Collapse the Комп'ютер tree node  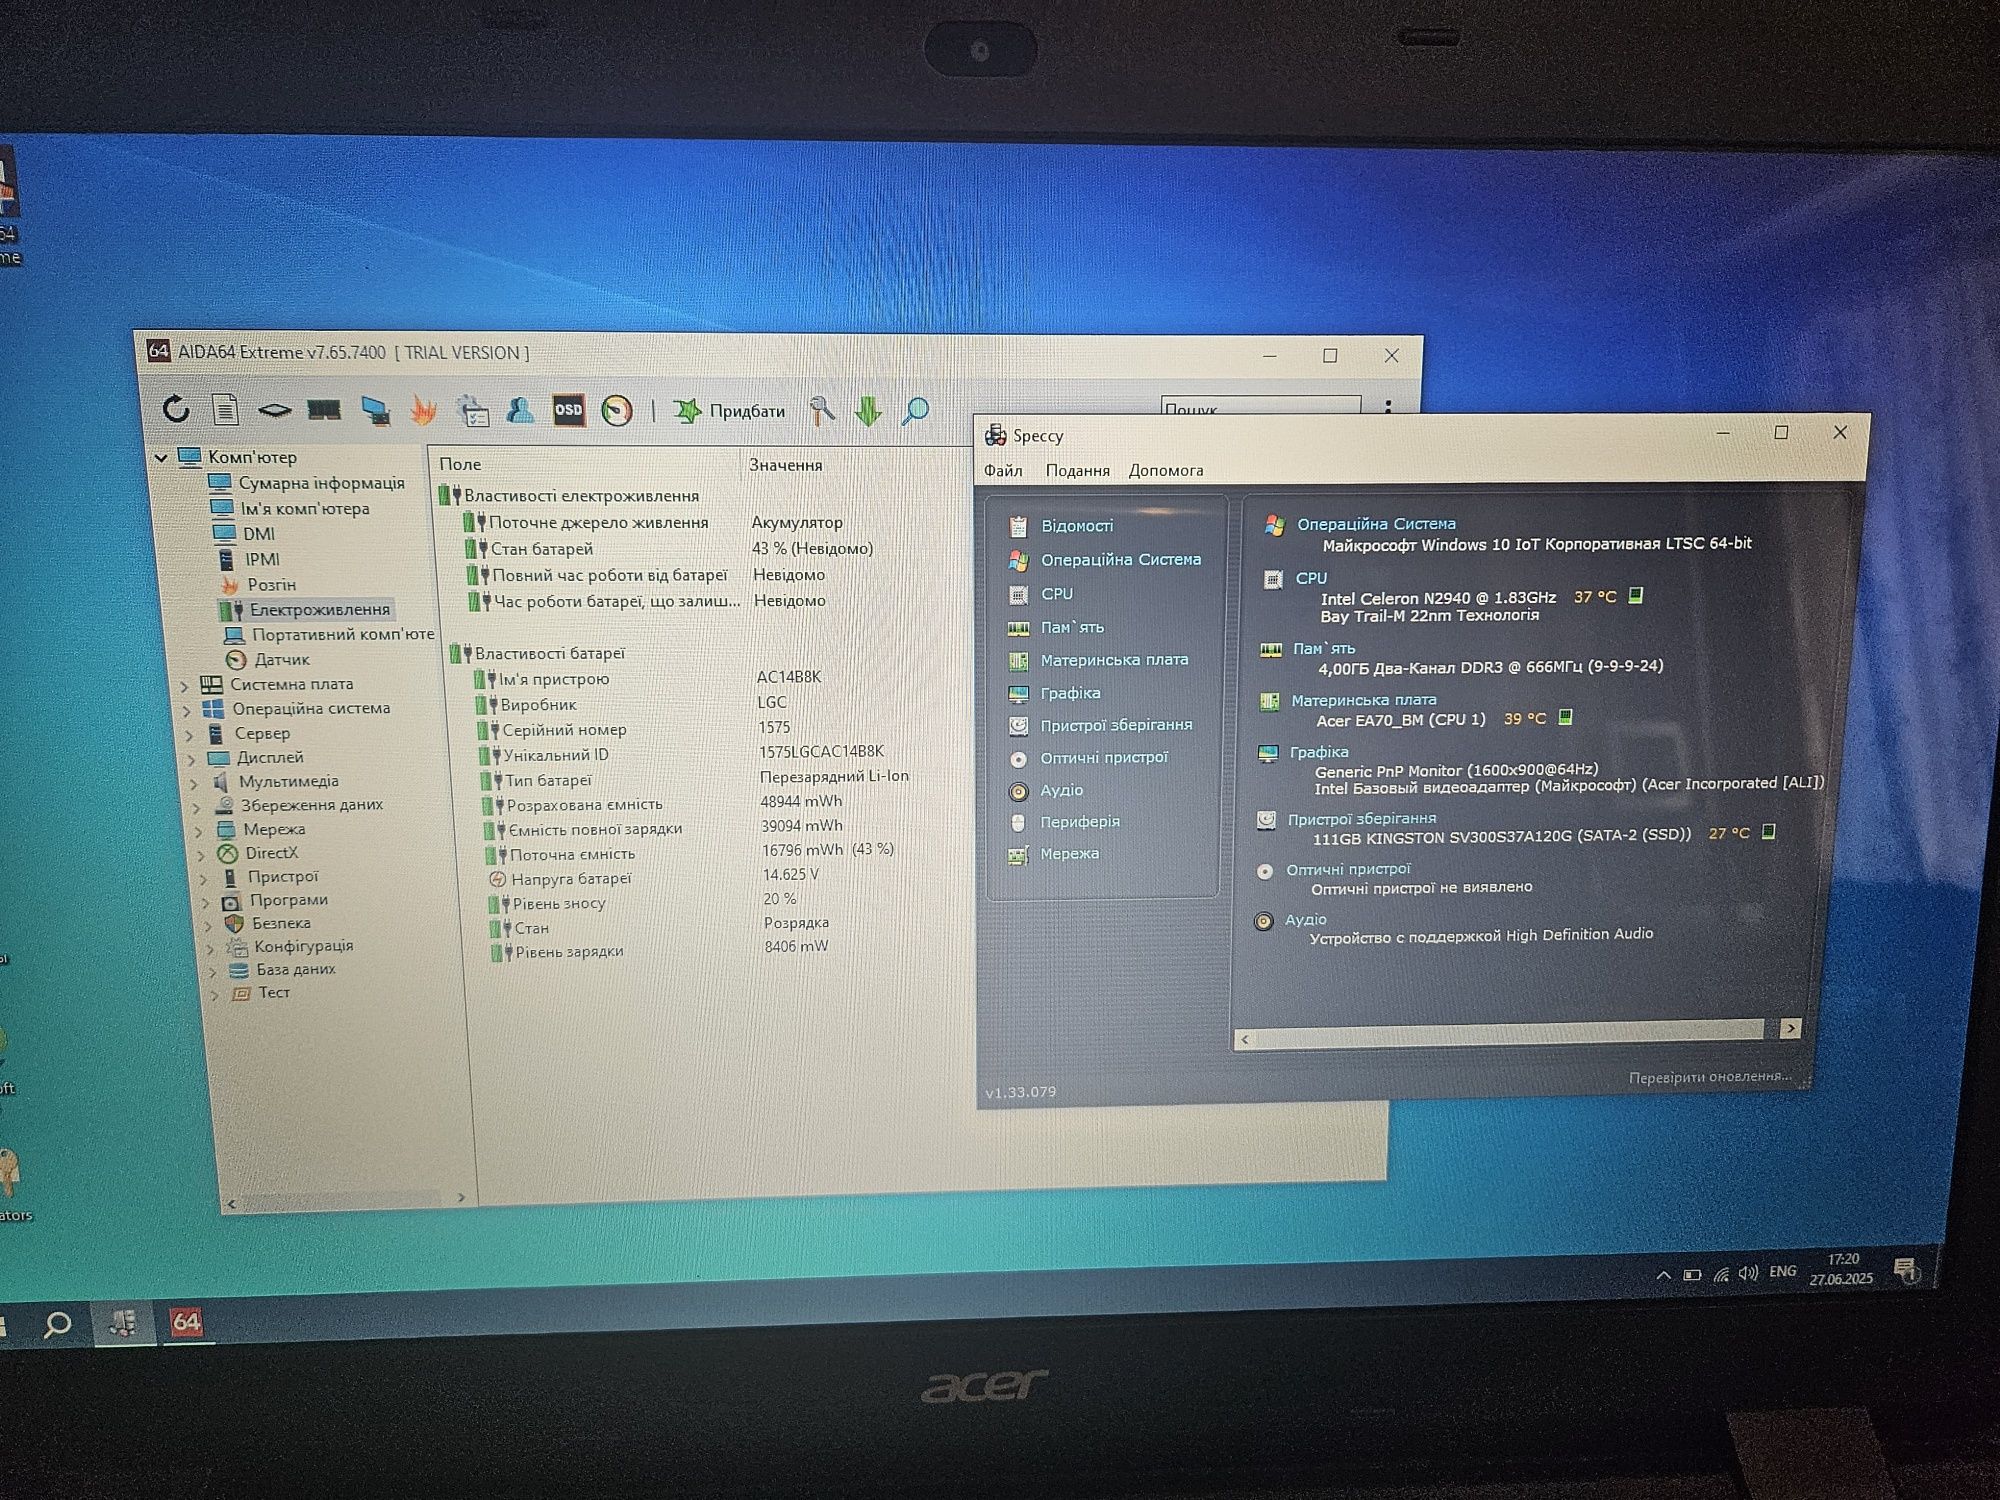(161, 458)
